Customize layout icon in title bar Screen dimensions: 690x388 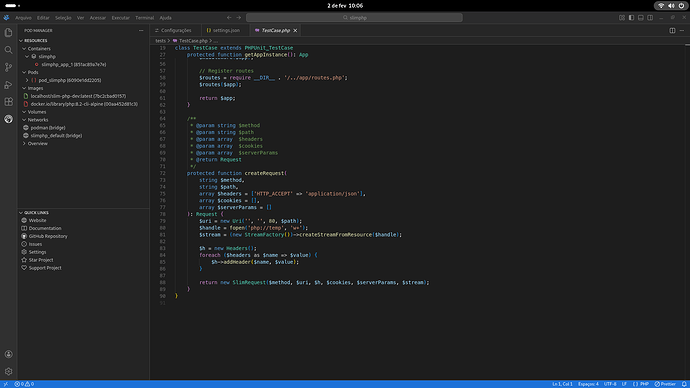pos(622,18)
